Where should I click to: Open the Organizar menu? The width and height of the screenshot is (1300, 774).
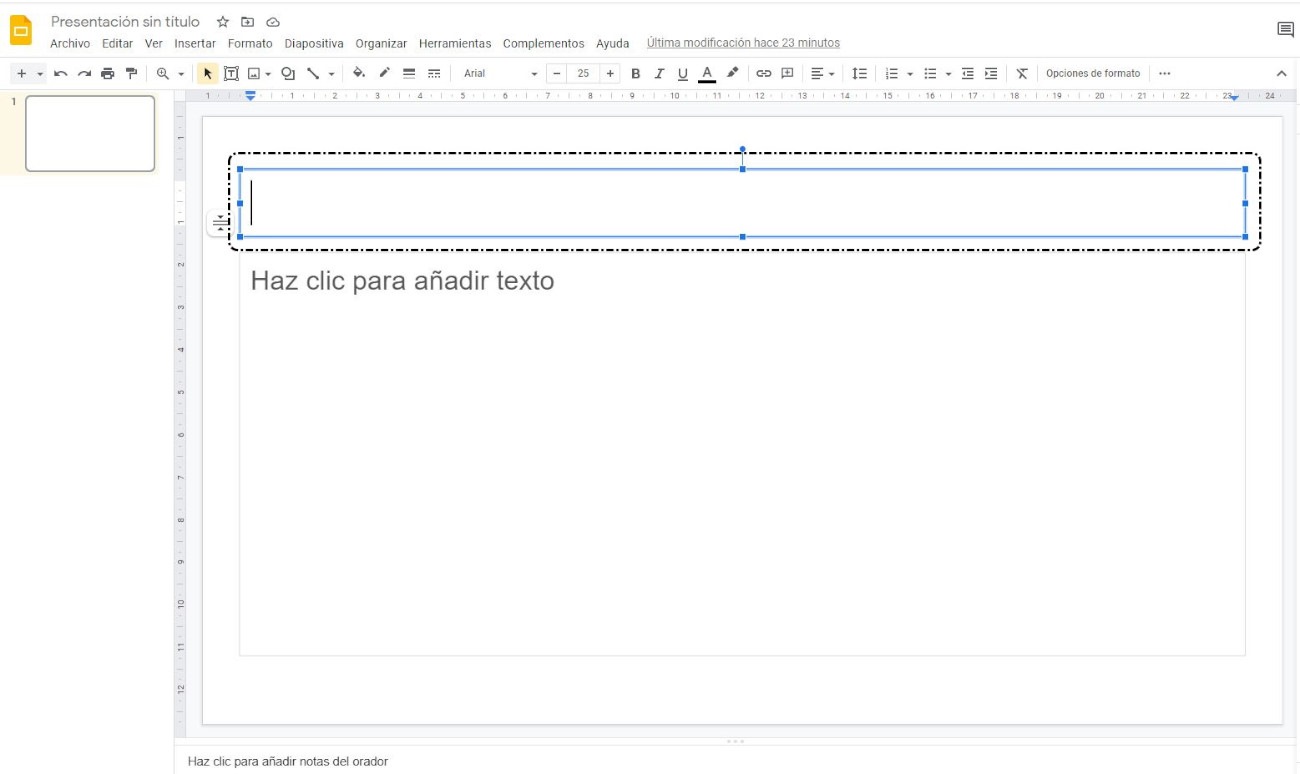381,44
